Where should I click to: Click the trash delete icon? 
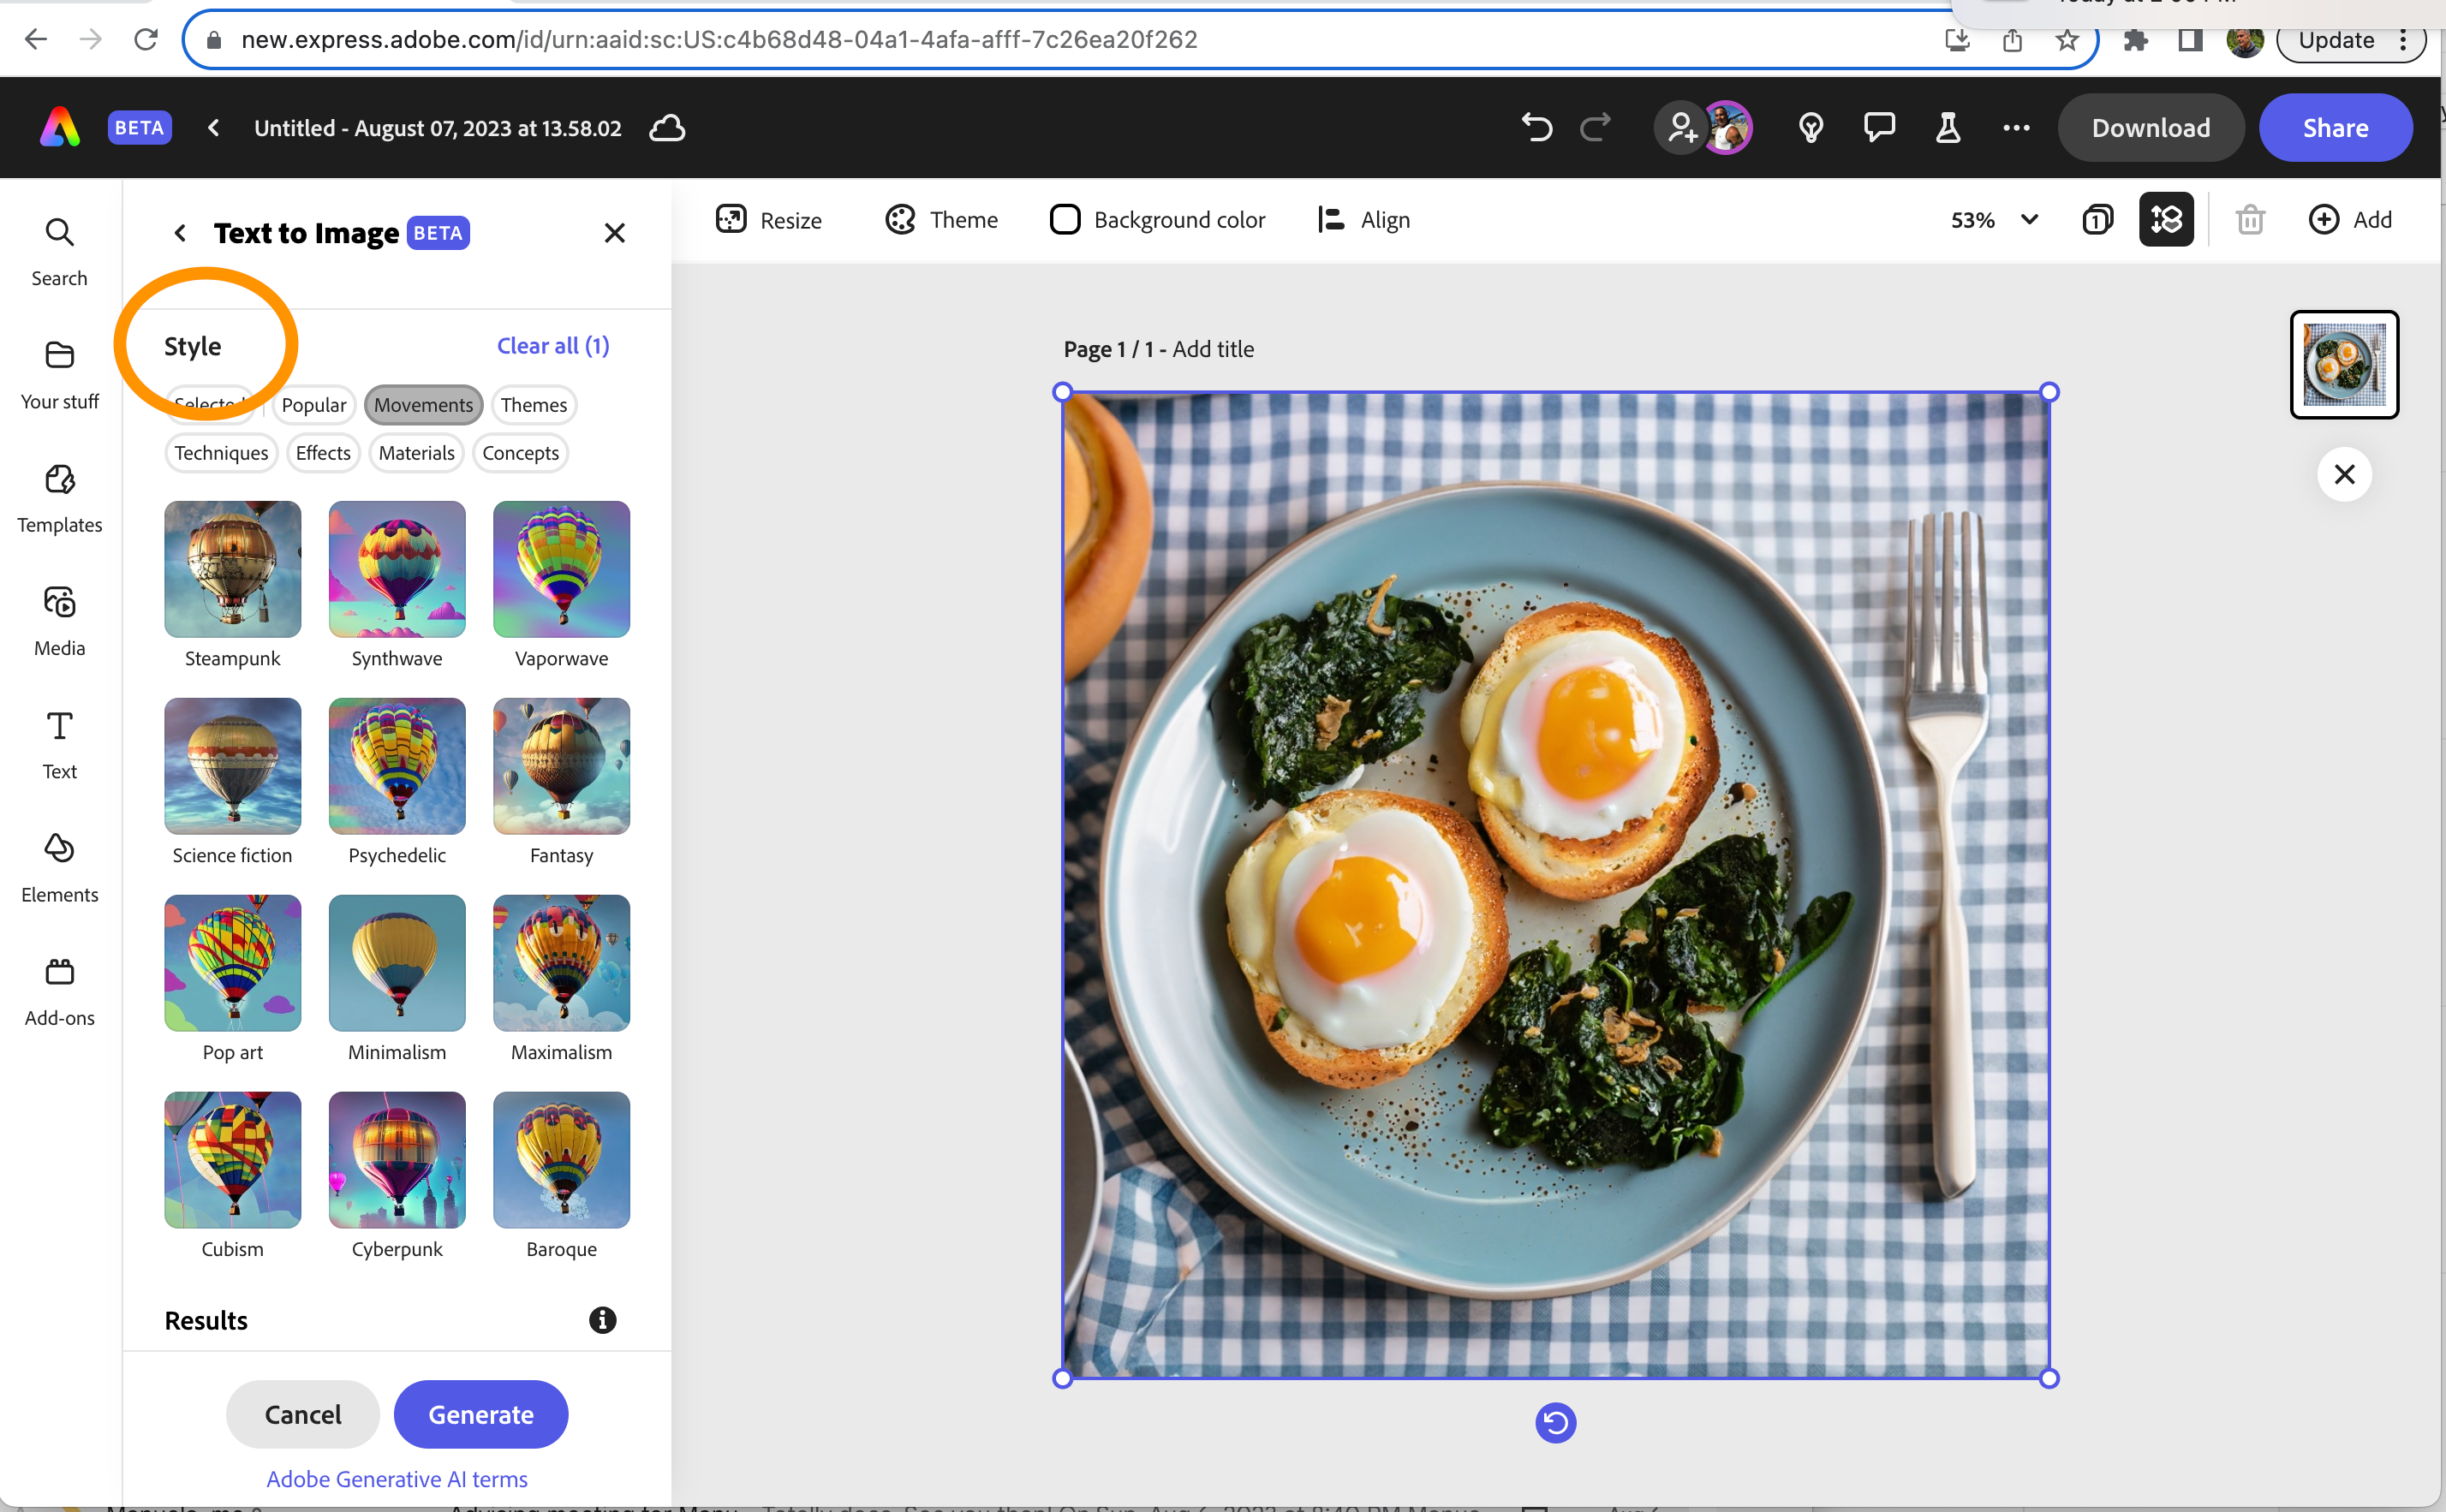pyautogui.click(x=2249, y=219)
